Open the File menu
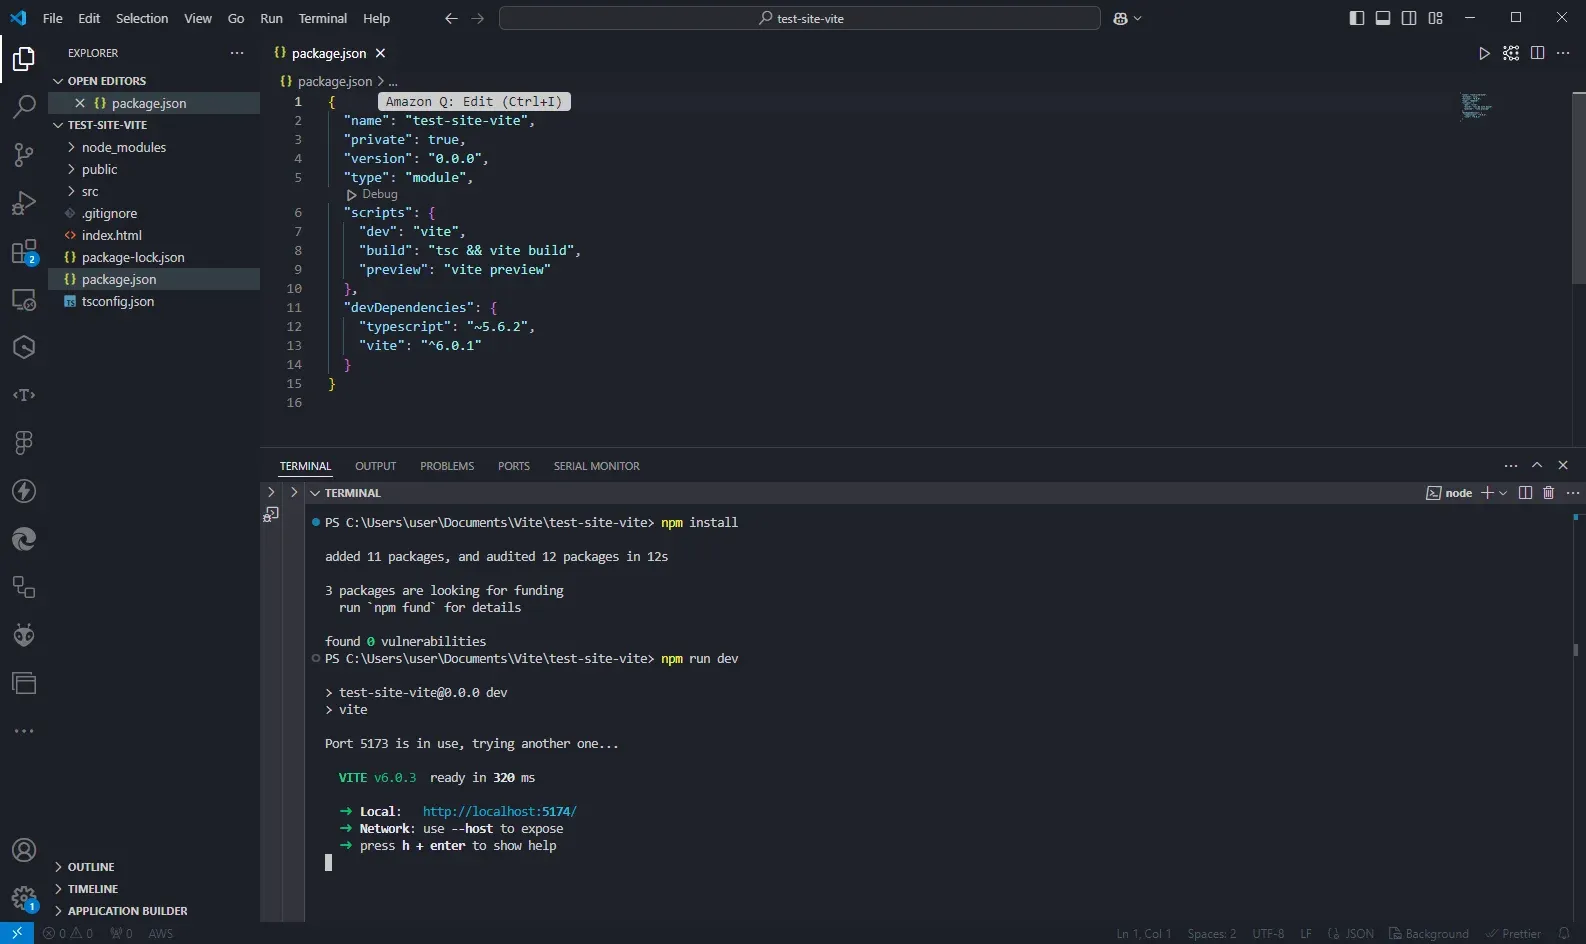The height and width of the screenshot is (944, 1586). click(53, 18)
